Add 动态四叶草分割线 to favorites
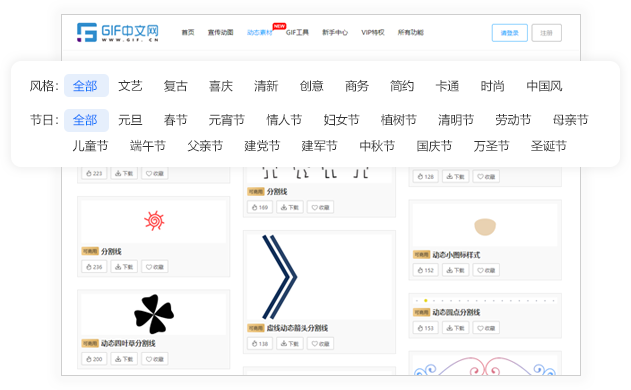 click(x=155, y=359)
